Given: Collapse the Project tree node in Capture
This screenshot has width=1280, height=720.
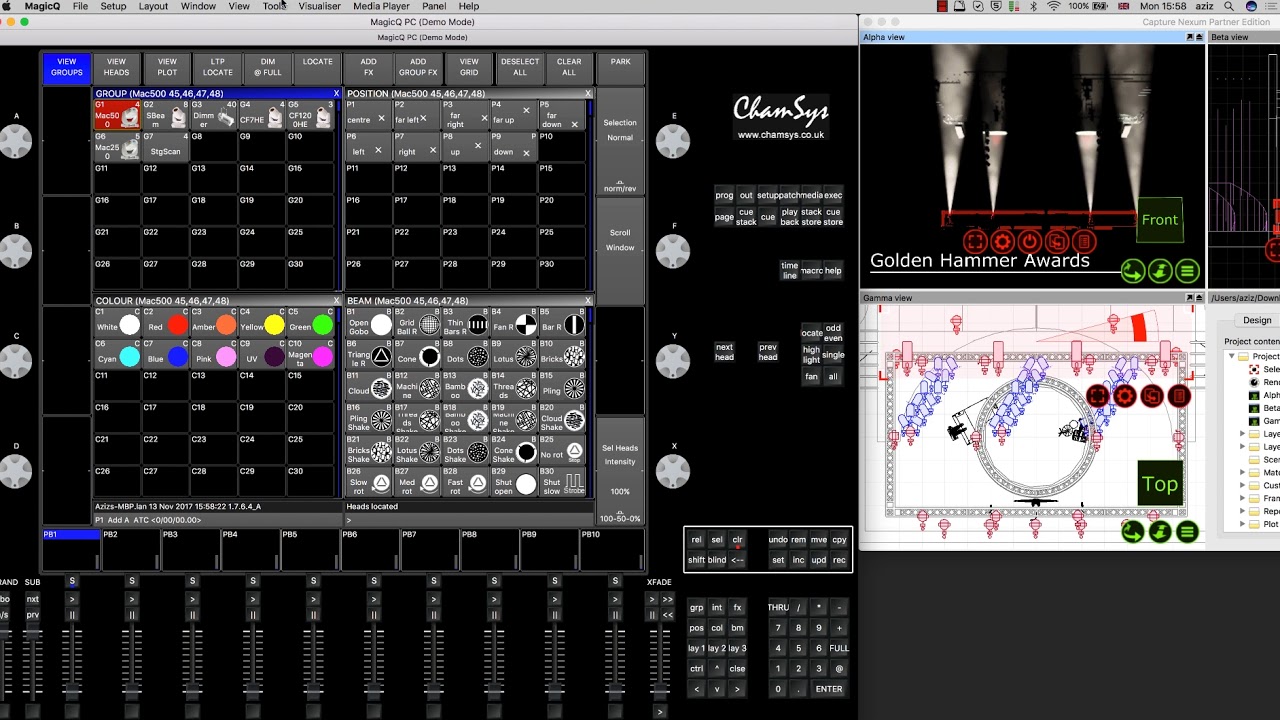Looking at the screenshot, I should (1231, 357).
